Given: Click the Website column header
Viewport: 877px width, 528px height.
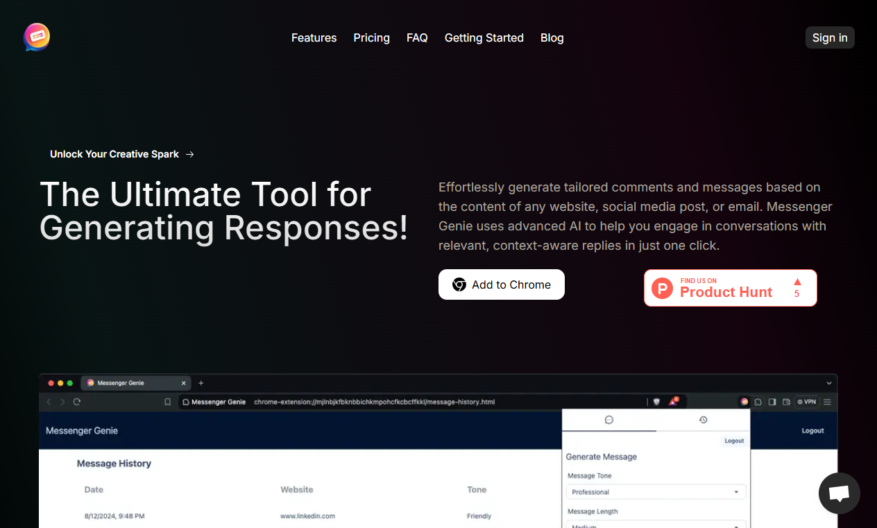Looking at the screenshot, I should tap(296, 489).
